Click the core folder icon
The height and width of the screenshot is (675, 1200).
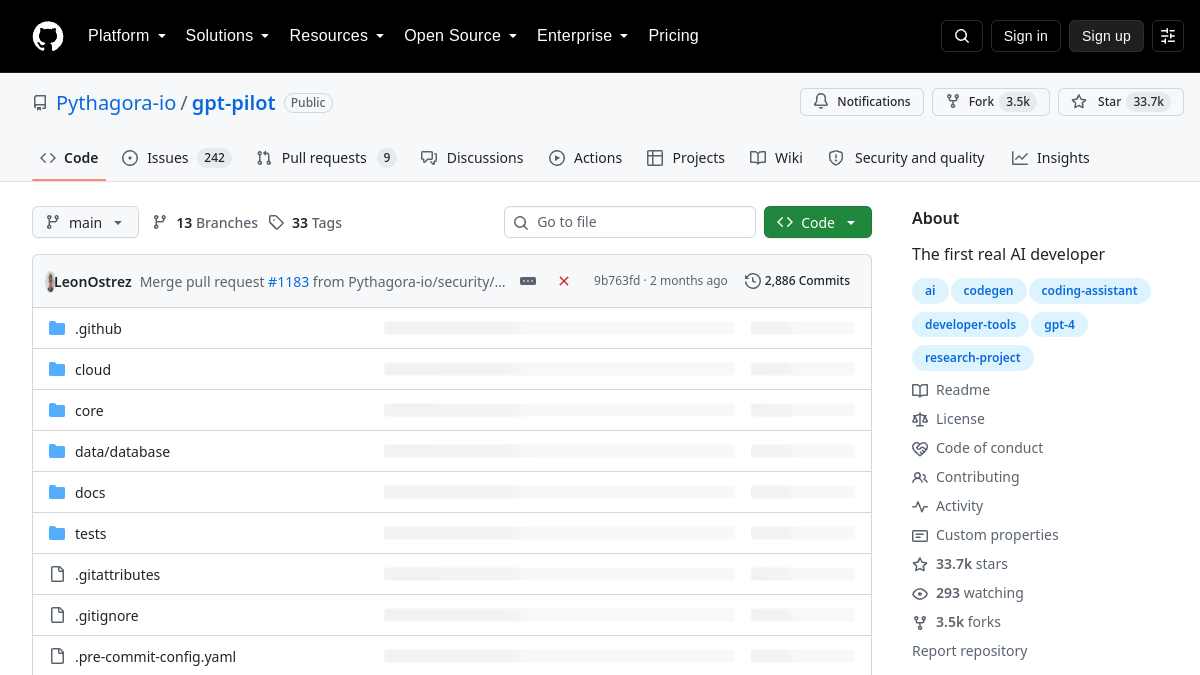(57, 410)
